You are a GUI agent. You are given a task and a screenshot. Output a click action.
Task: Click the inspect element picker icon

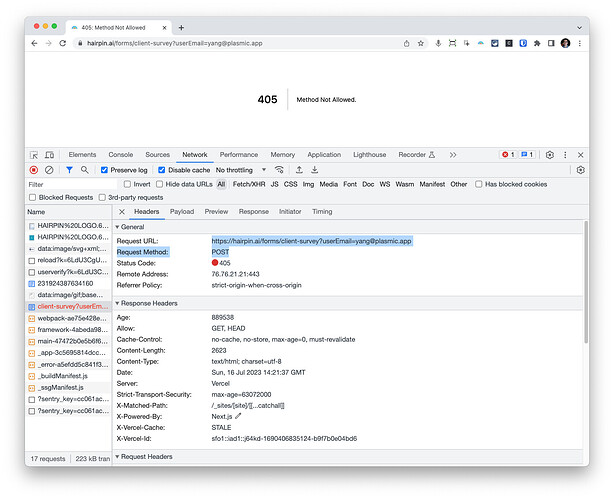34,155
